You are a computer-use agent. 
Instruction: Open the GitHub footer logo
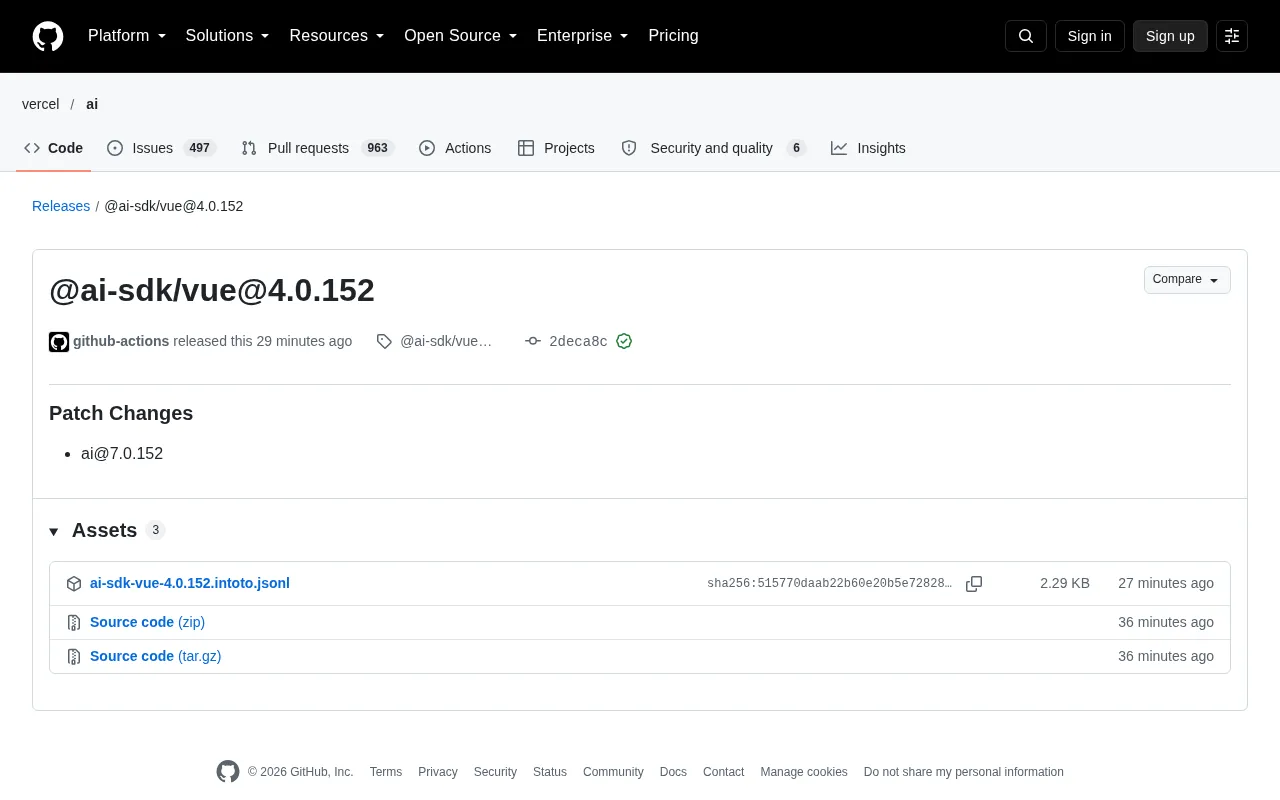[228, 772]
